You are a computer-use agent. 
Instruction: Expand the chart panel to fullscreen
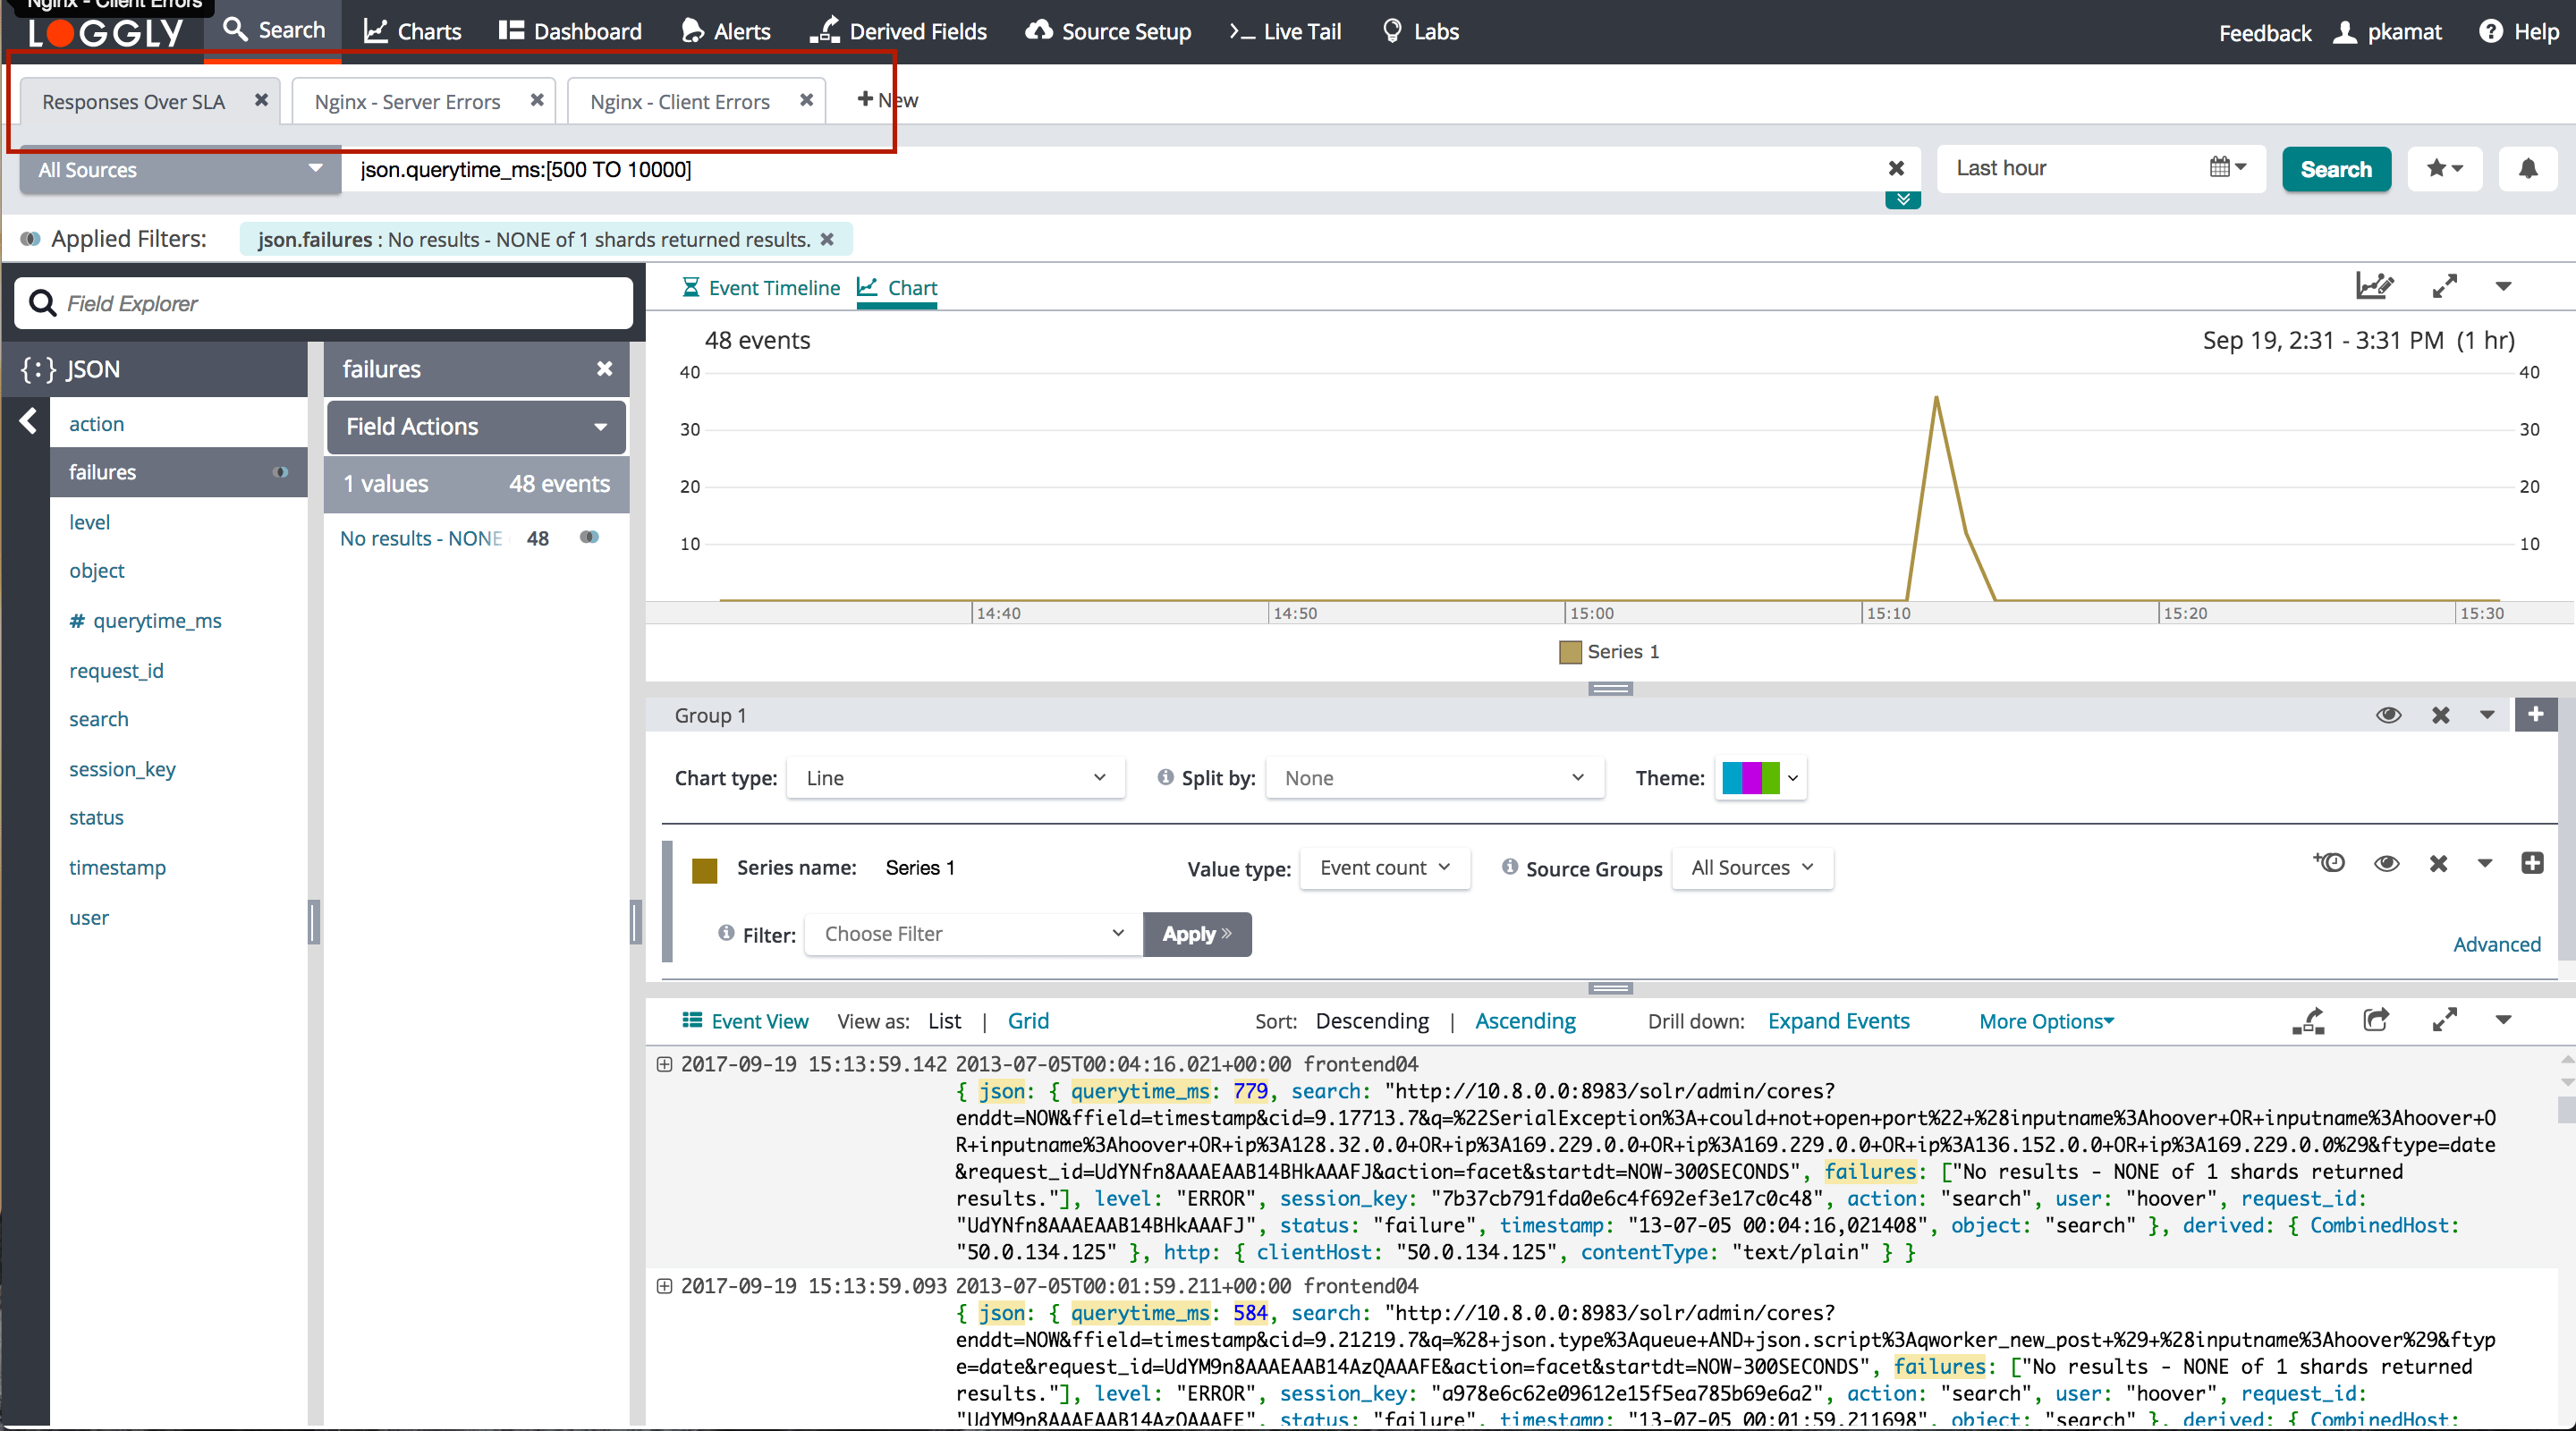(x=2444, y=287)
